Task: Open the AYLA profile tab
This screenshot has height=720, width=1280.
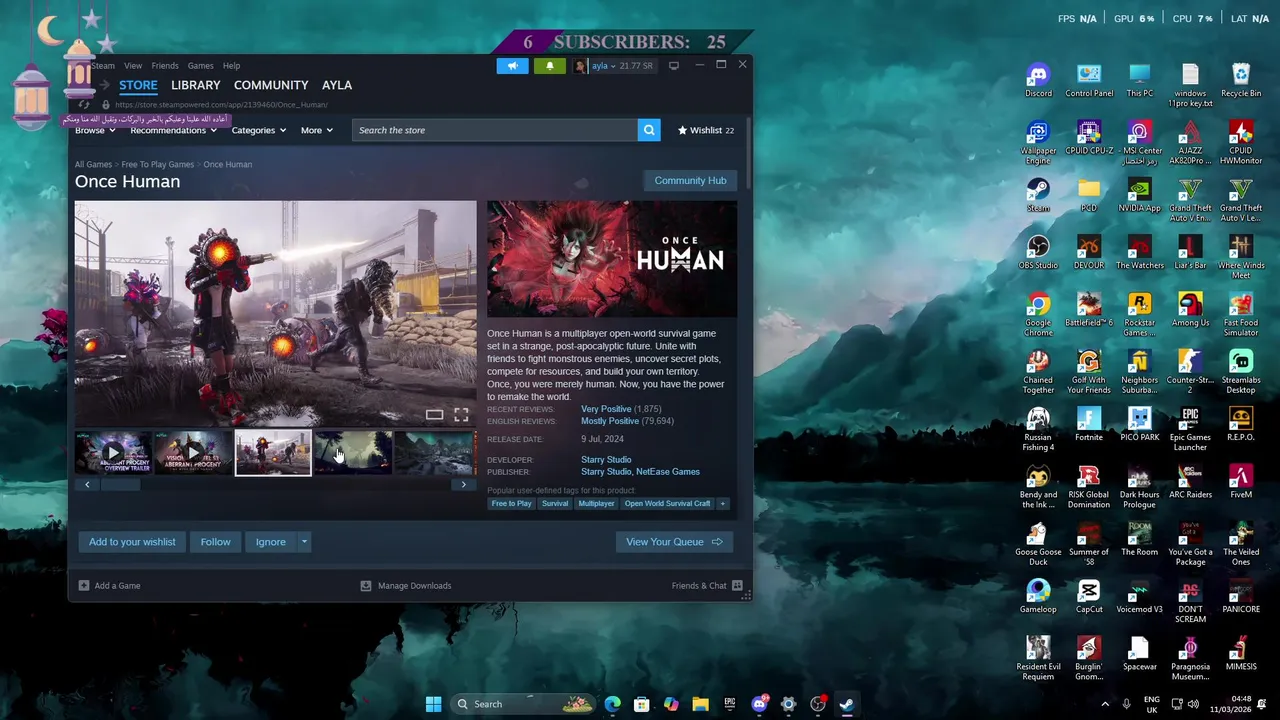Action: pos(337,85)
